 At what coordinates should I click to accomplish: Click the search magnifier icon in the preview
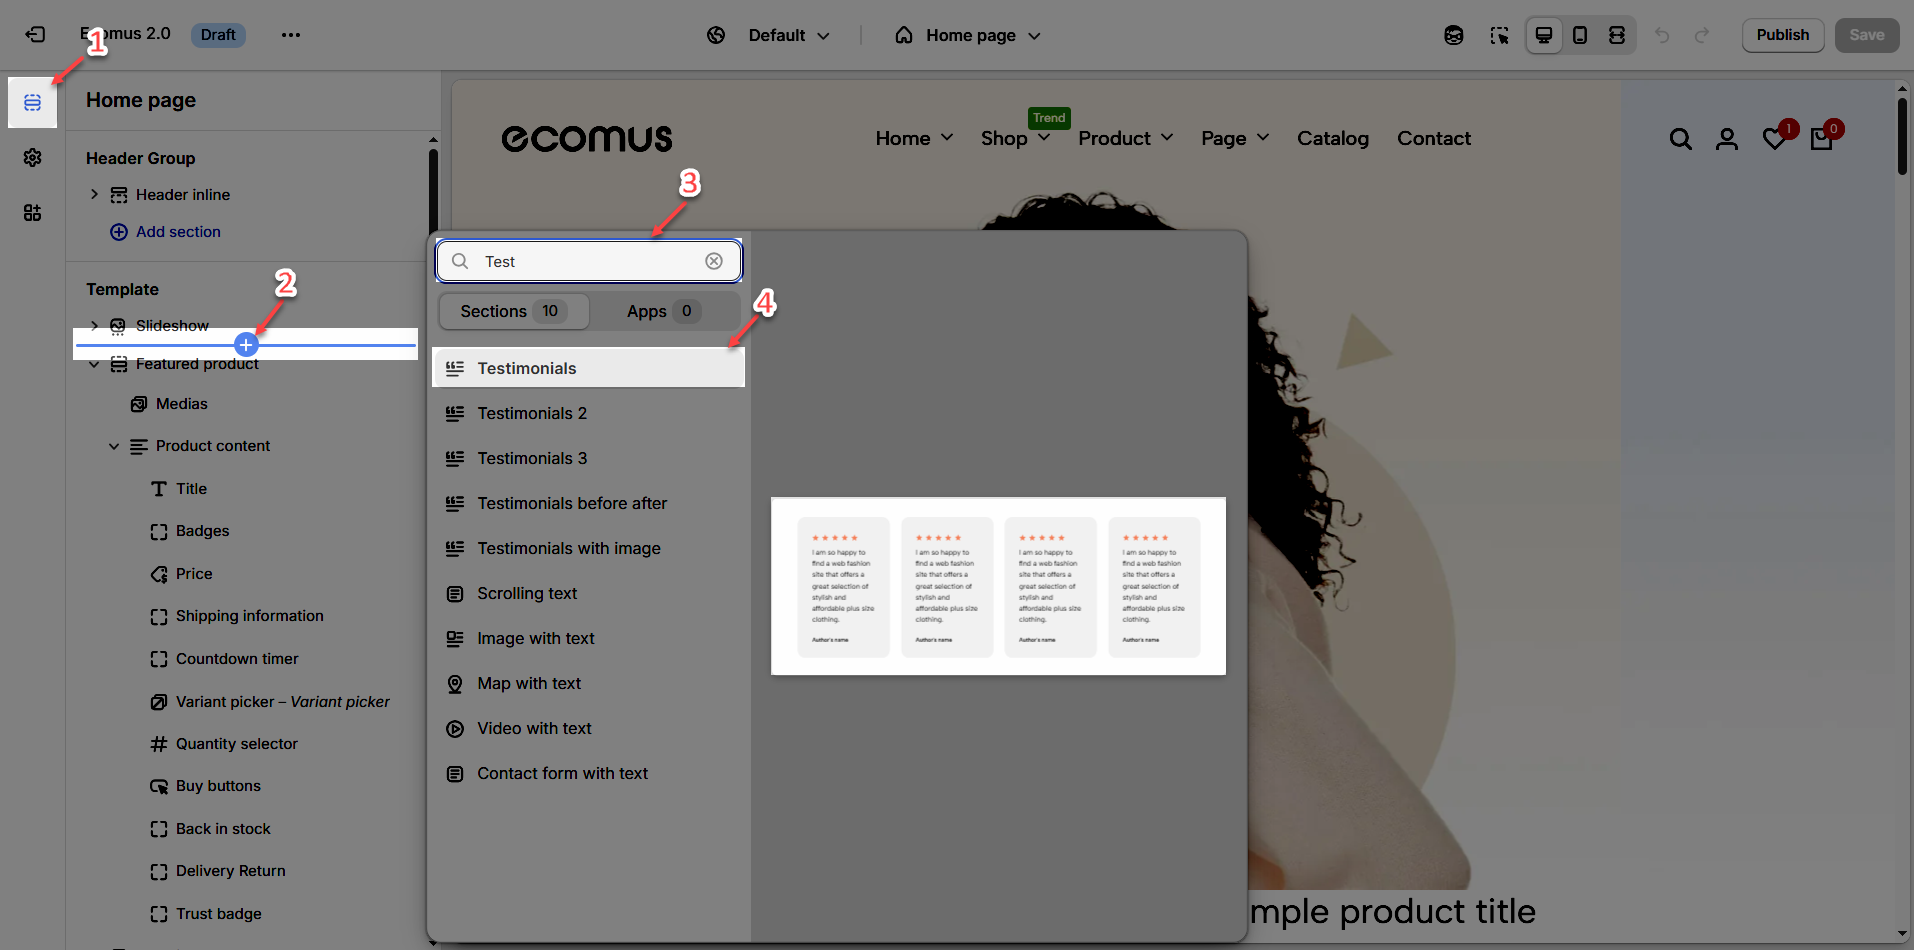point(1681,139)
